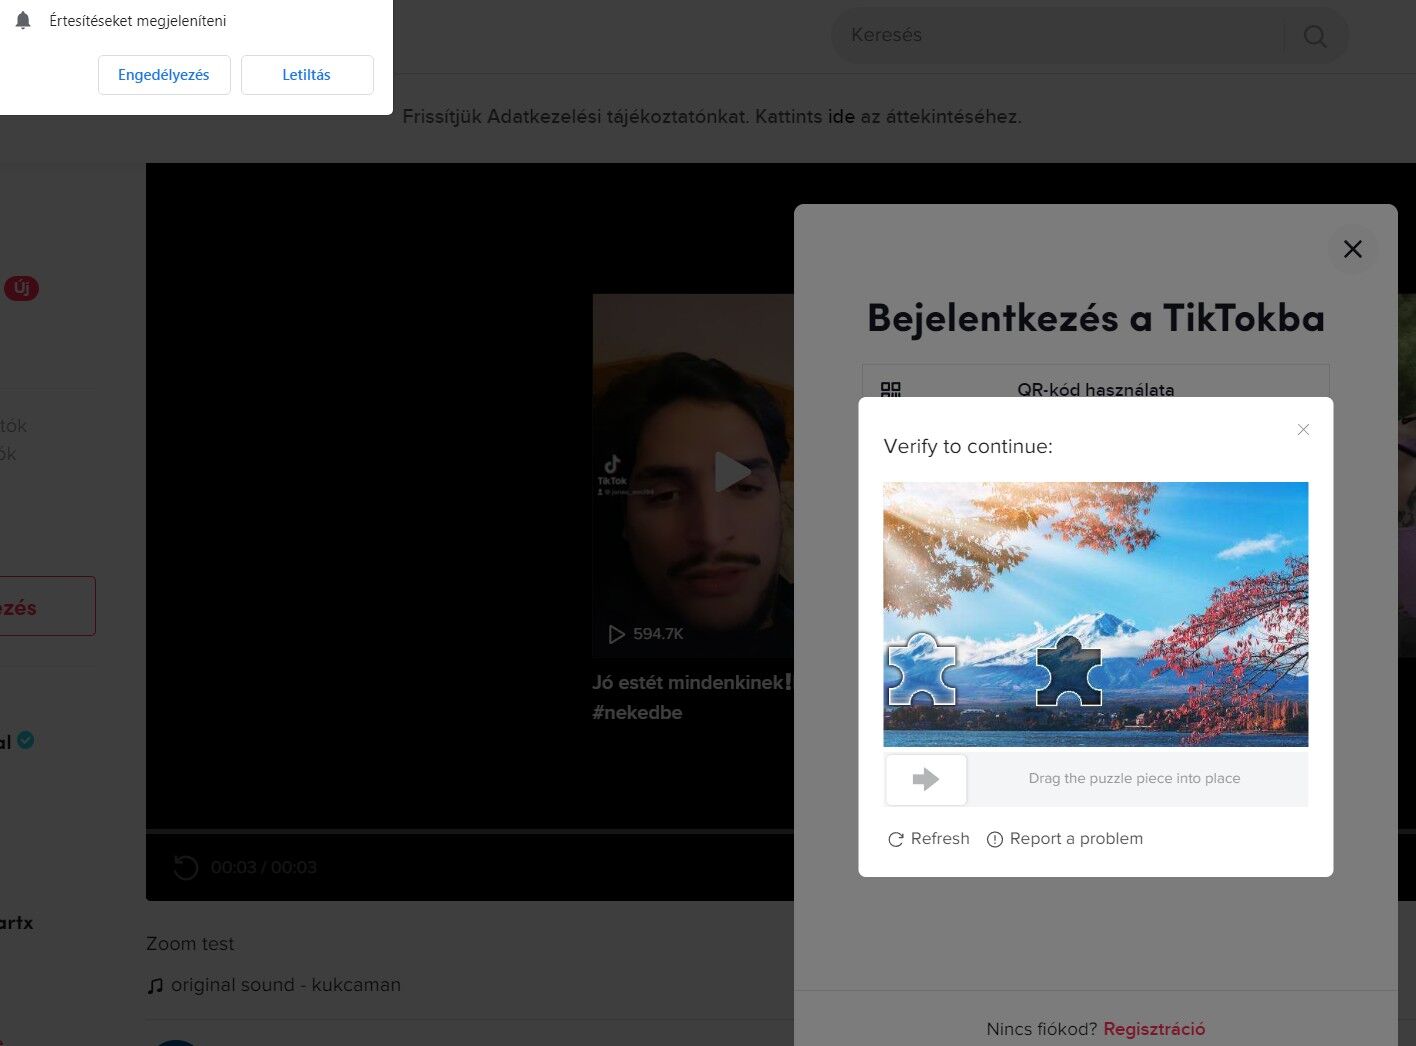Image resolution: width=1416 pixels, height=1046 pixels.
Task: Click the Zoom test video caption
Action: click(190, 944)
